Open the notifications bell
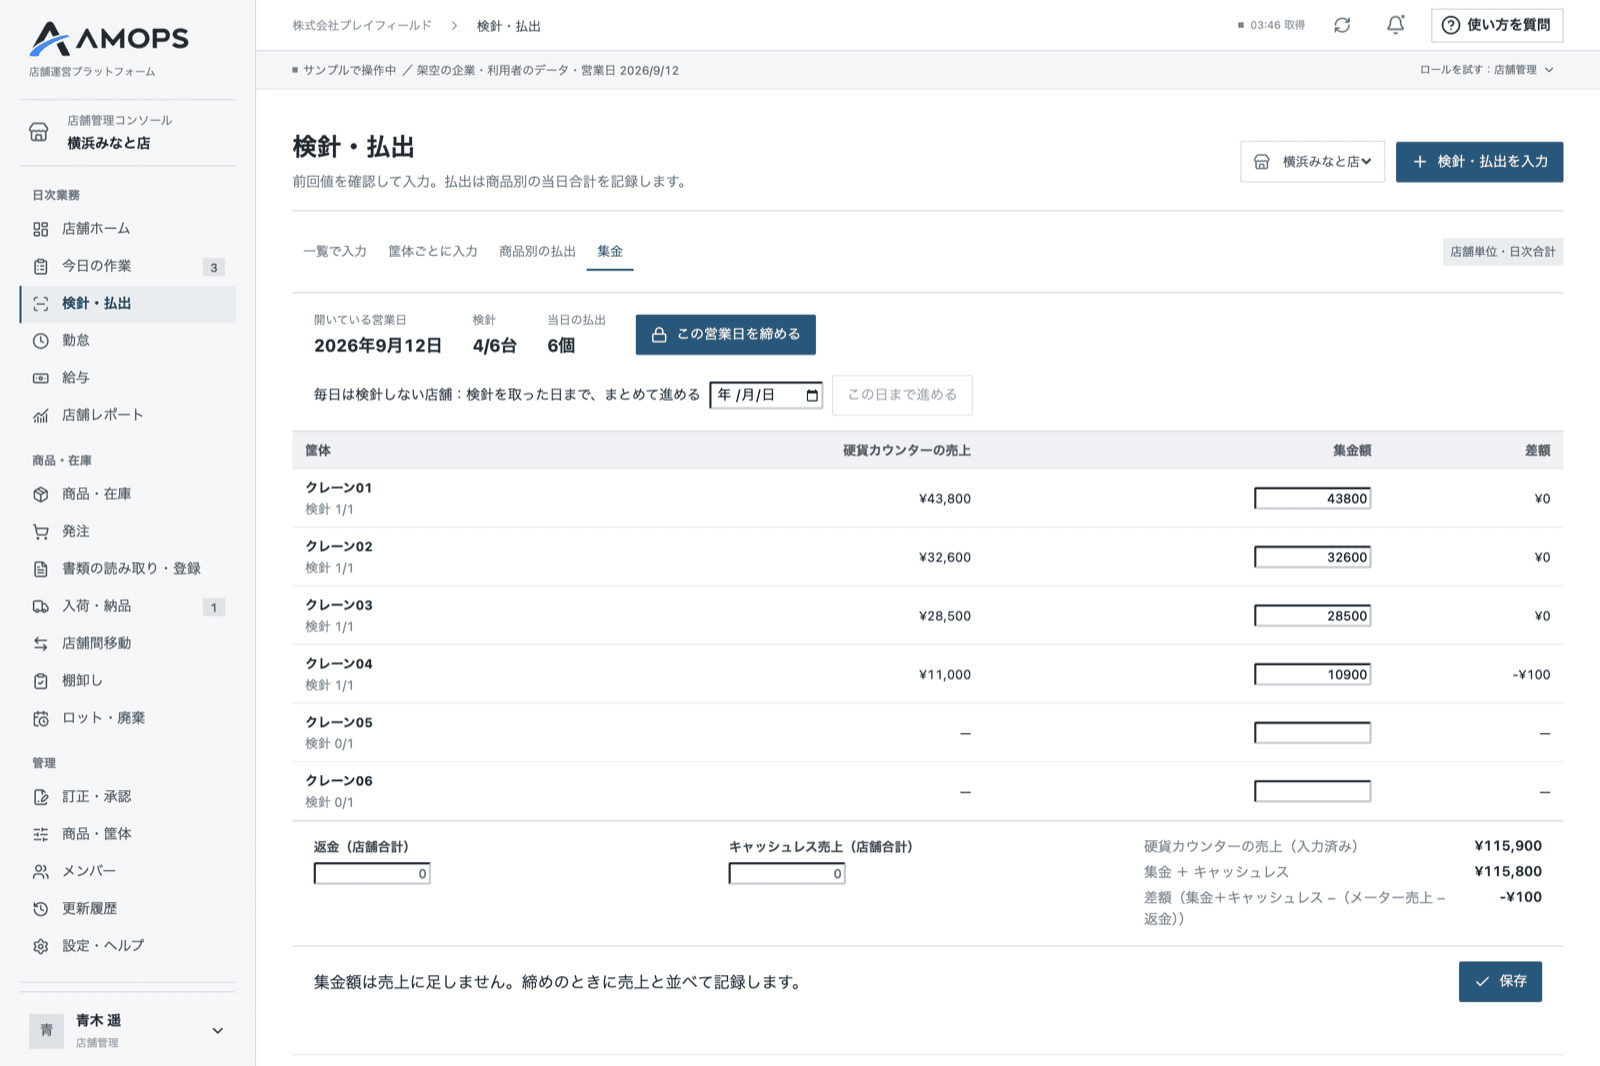 pyautogui.click(x=1395, y=25)
